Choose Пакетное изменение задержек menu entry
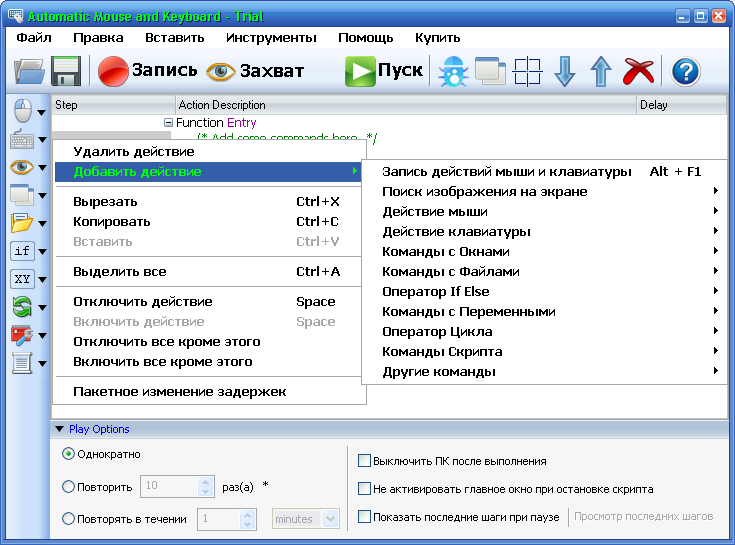Screen dimensions: 735x545 (x=208, y=391)
